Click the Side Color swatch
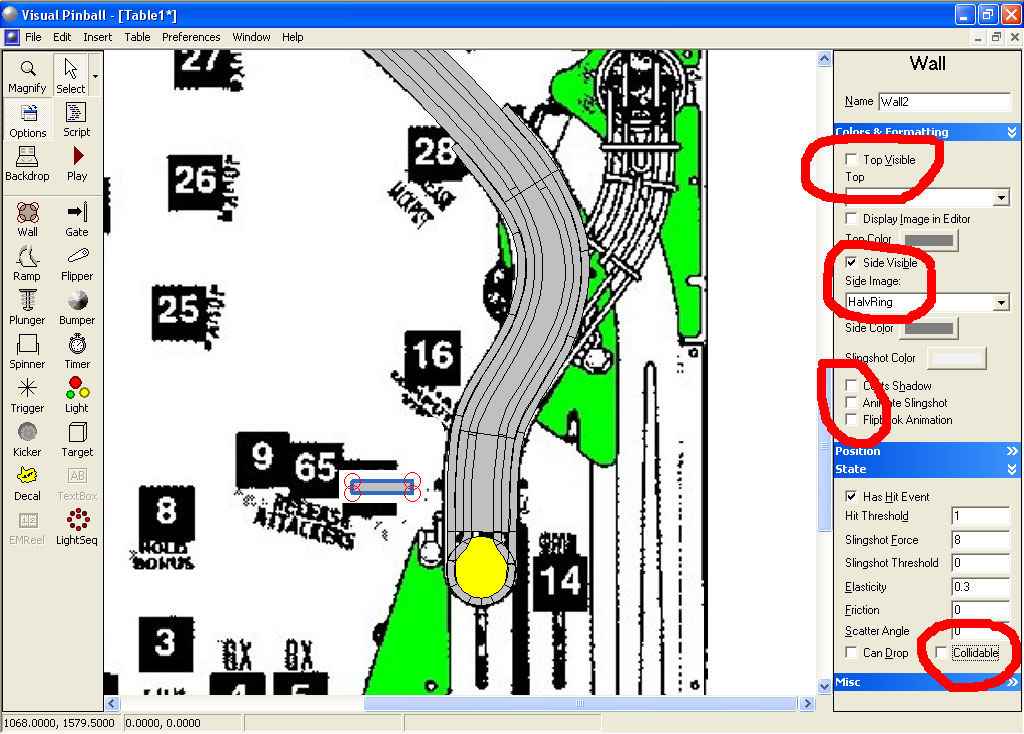This screenshot has height=734, width=1024. click(x=929, y=328)
